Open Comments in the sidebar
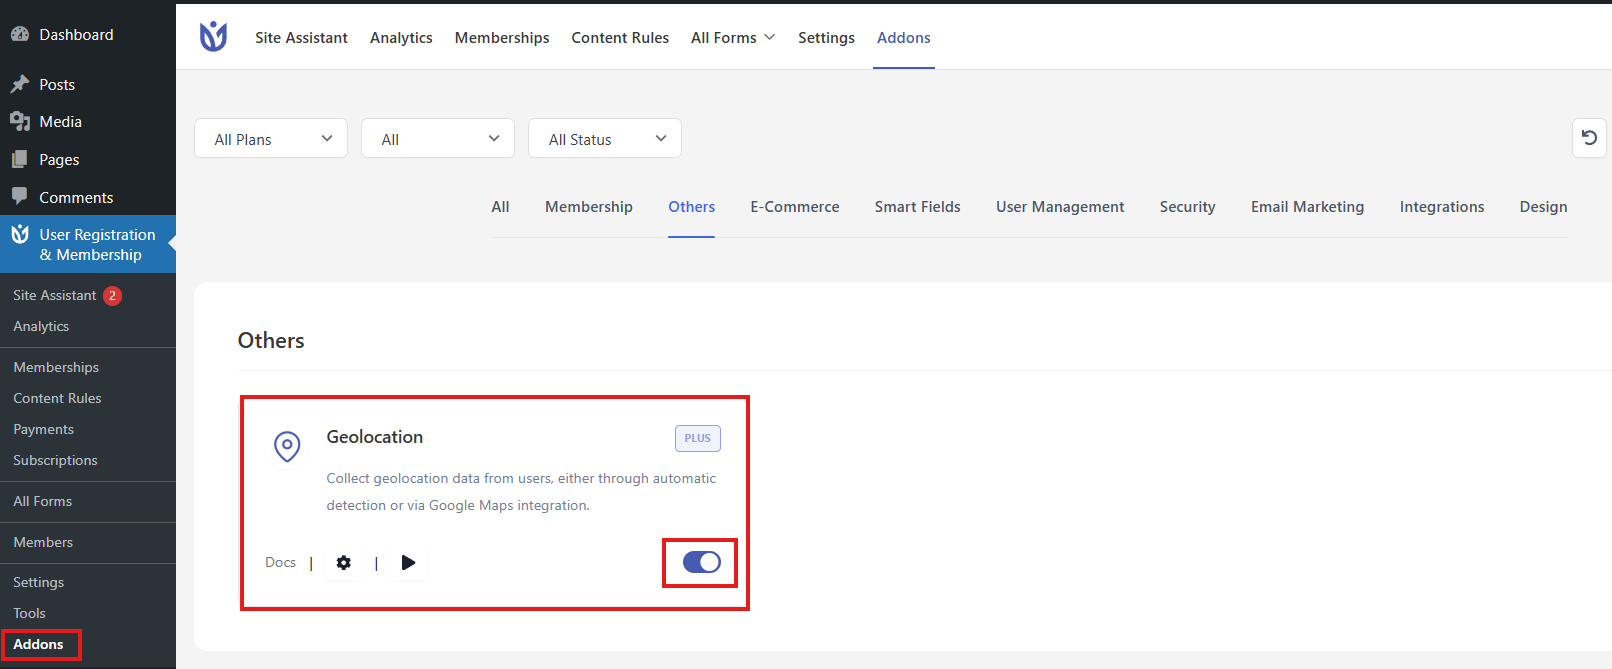The width and height of the screenshot is (1612, 669). click(x=76, y=197)
